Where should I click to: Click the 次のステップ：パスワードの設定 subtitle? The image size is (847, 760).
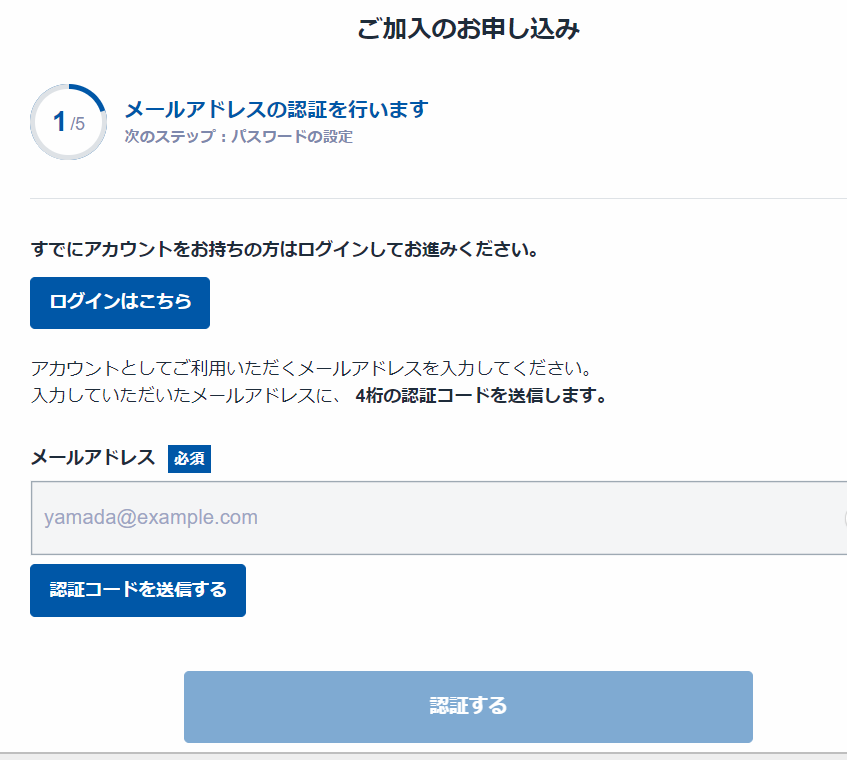point(238,137)
